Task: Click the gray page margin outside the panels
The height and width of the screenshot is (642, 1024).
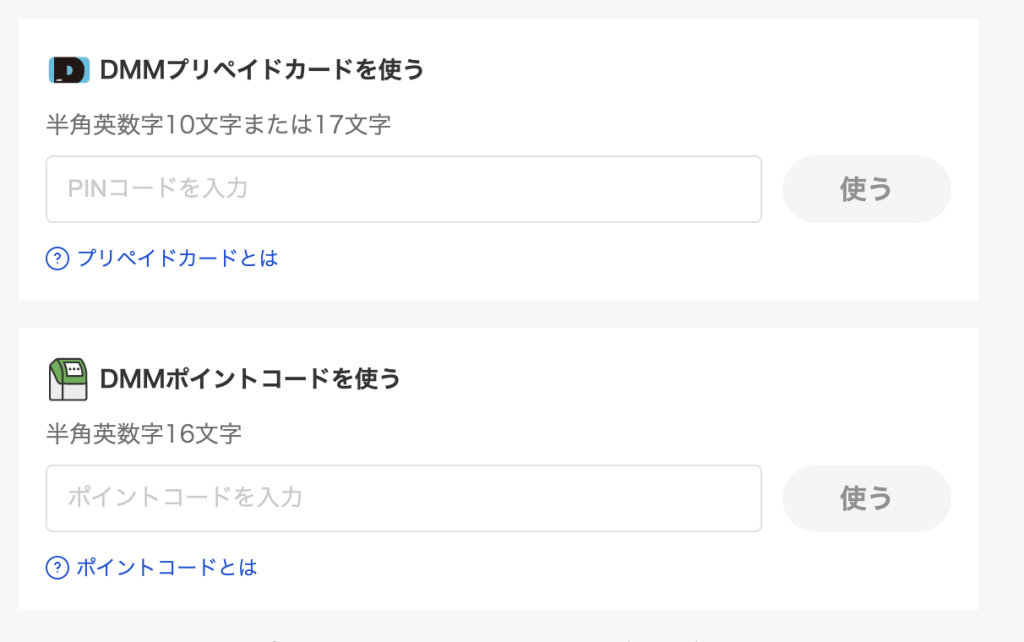Action: [x=1000, y=300]
